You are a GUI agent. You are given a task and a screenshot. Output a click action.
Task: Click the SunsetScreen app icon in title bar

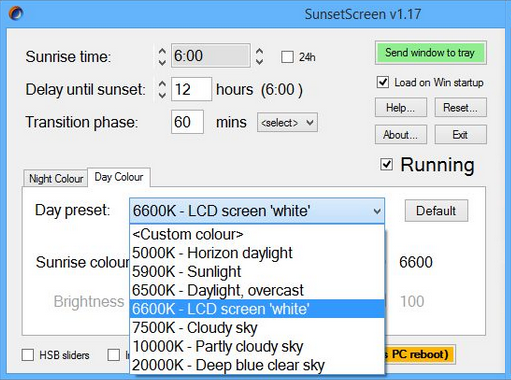point(15,14)
